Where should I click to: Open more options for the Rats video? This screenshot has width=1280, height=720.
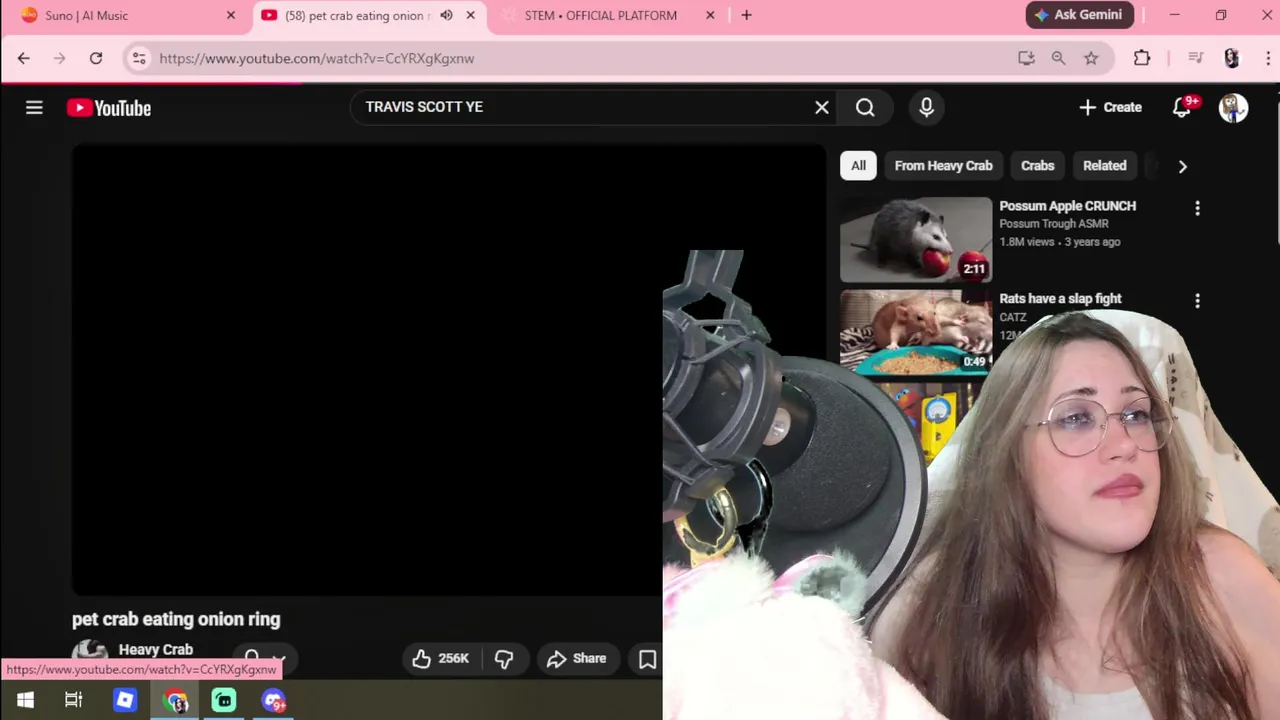[x=1197, y=301]
